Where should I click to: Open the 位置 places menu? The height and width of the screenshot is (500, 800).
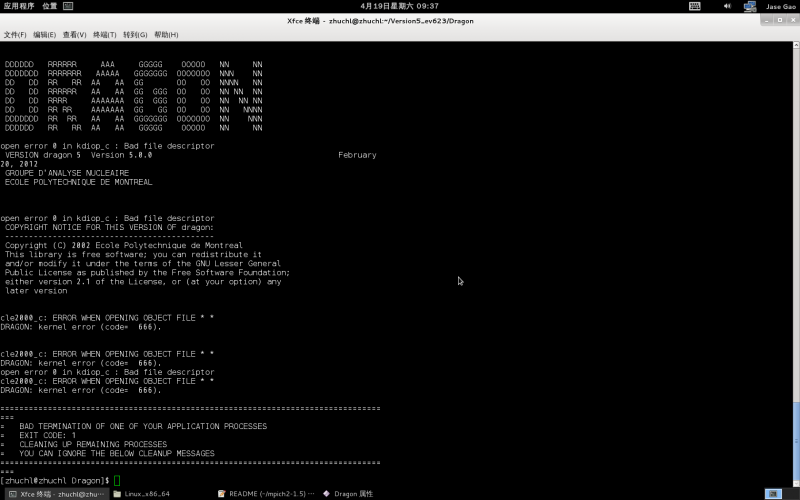pyautogui.click(x=49, y=6)
